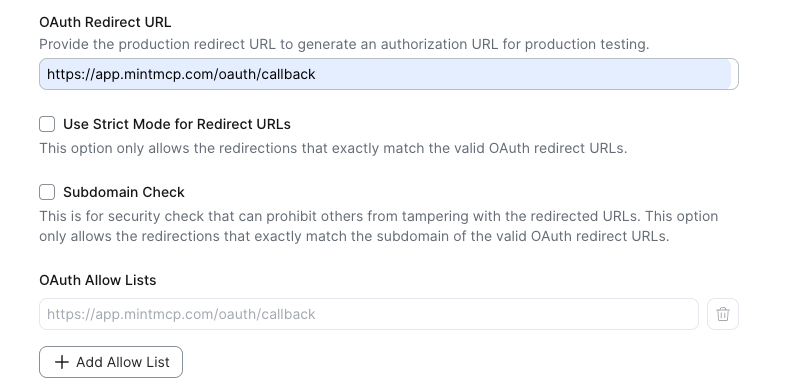
Task: Focus the OAuth Allow Lists input field
Action: tap(369, 314)
